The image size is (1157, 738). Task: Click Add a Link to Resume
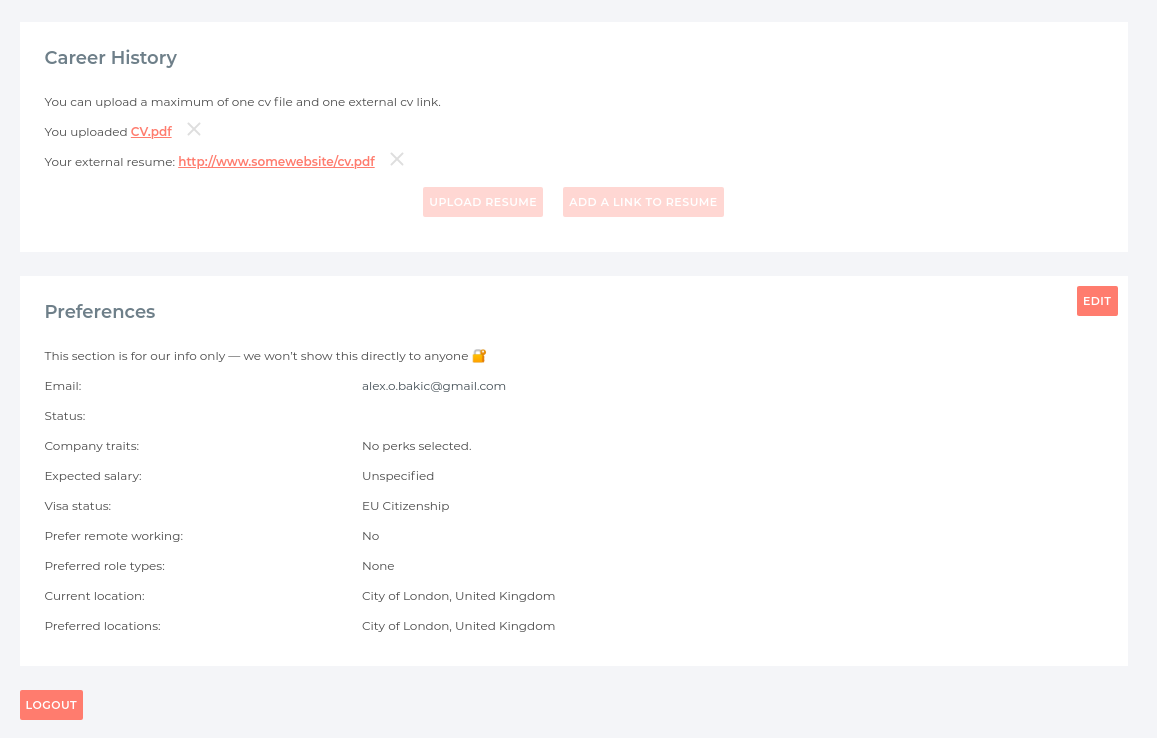[643, 202]
